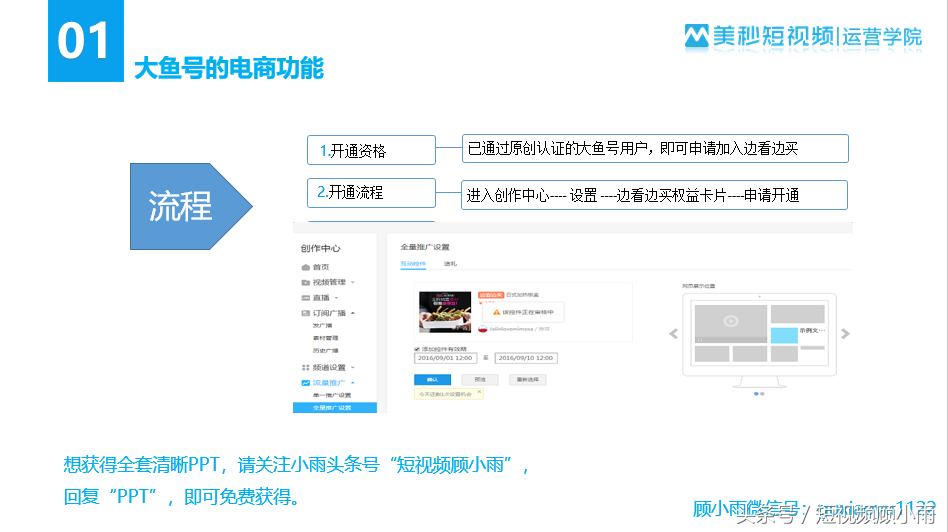
Task: Select the first blue carousel dot
Action: (x=756, y=394)
